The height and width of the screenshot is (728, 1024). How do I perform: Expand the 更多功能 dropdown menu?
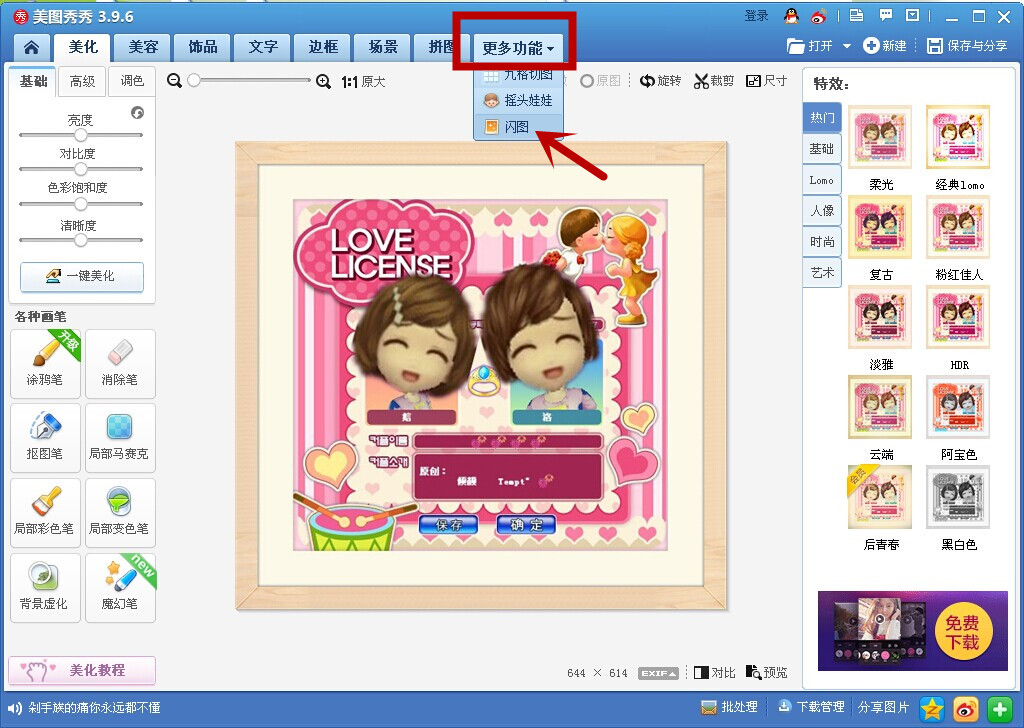pyautogui.click(x=518, y=48)
